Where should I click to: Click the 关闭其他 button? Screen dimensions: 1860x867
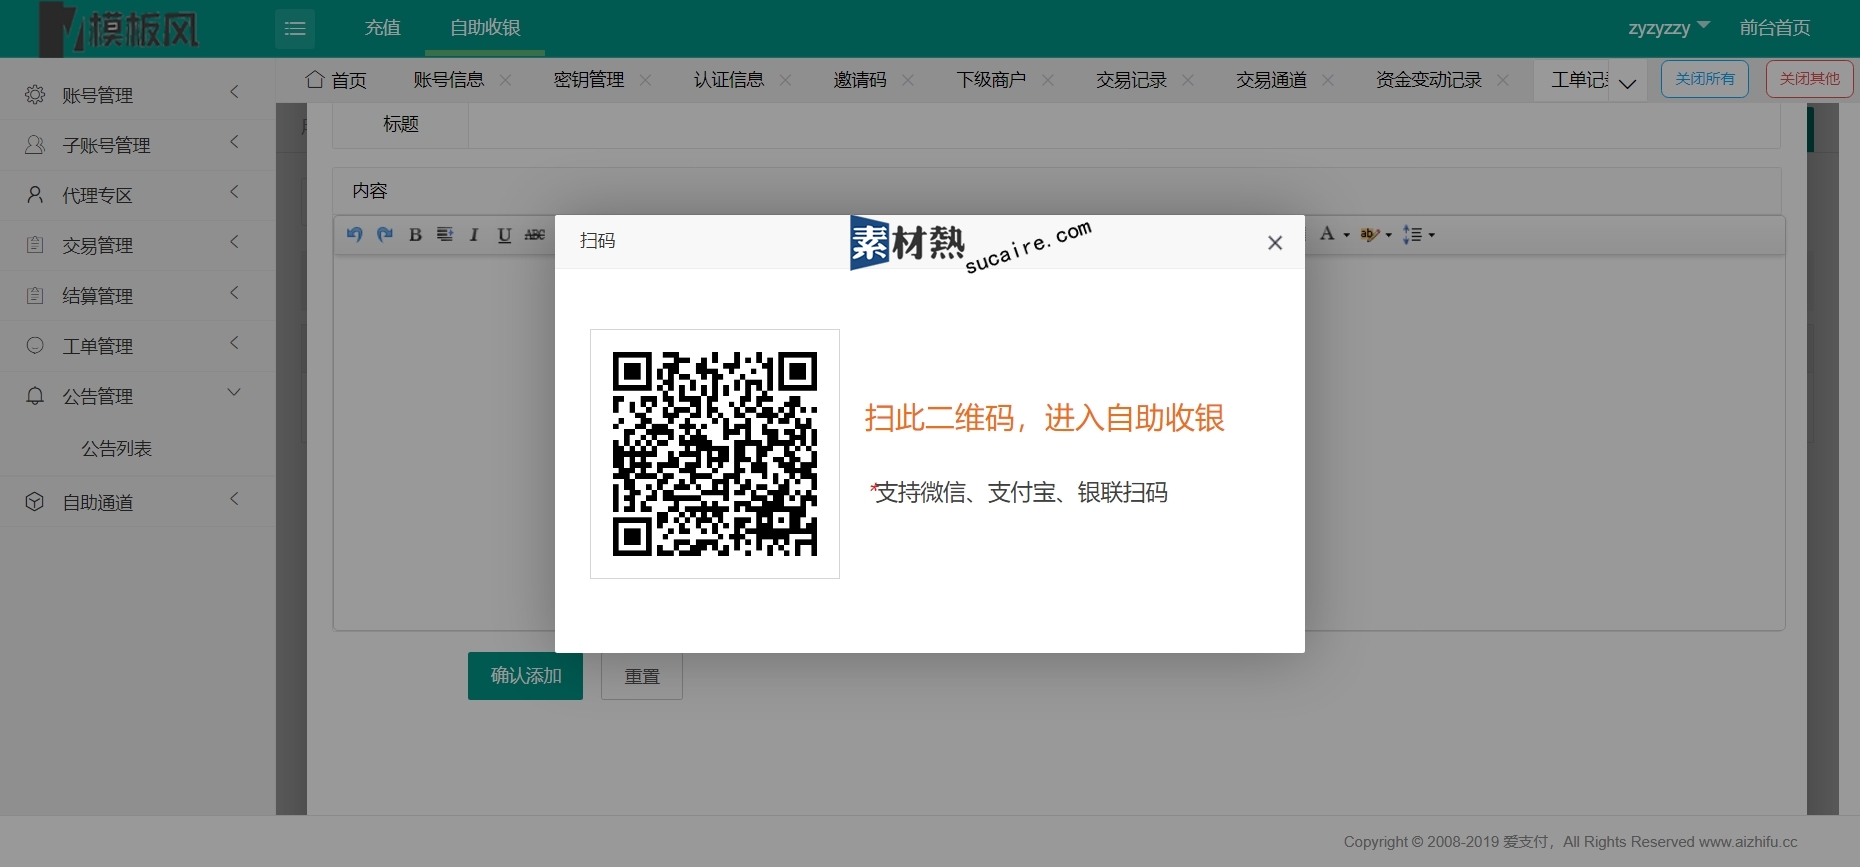[x=1810, y=79]
